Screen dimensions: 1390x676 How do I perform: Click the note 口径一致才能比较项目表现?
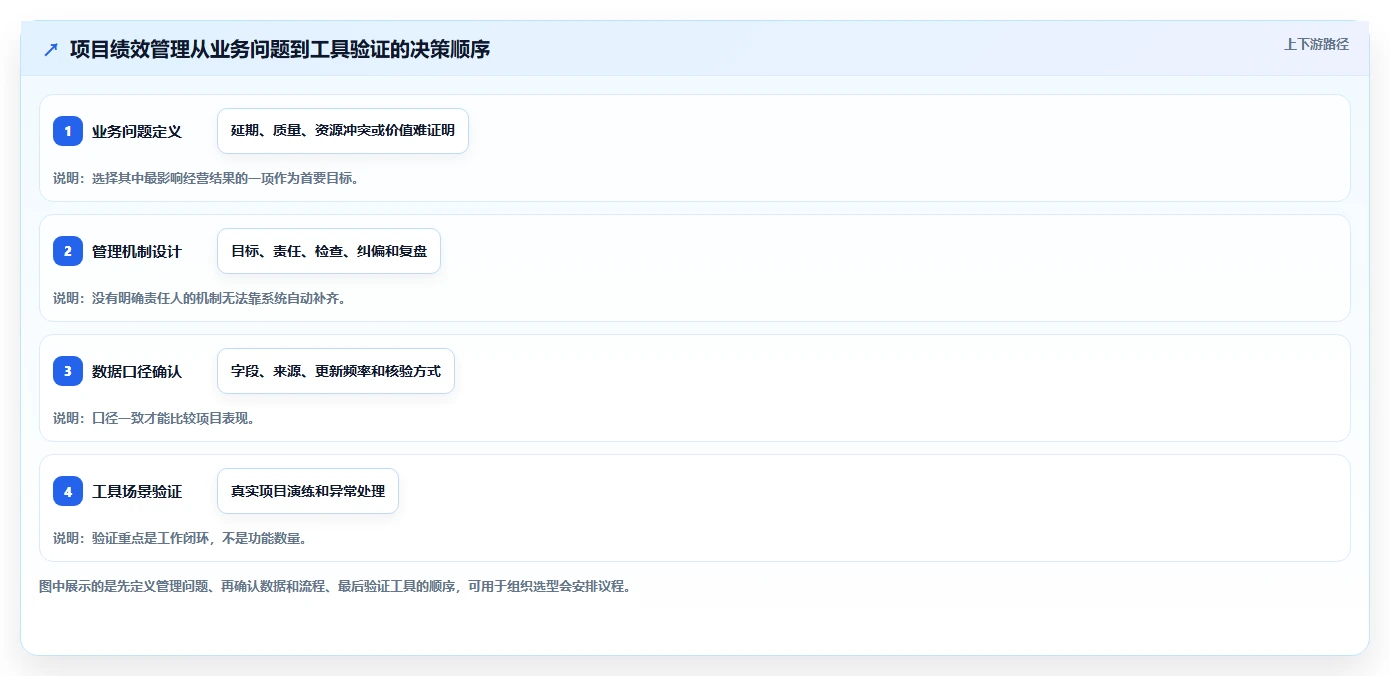[154, 418]
